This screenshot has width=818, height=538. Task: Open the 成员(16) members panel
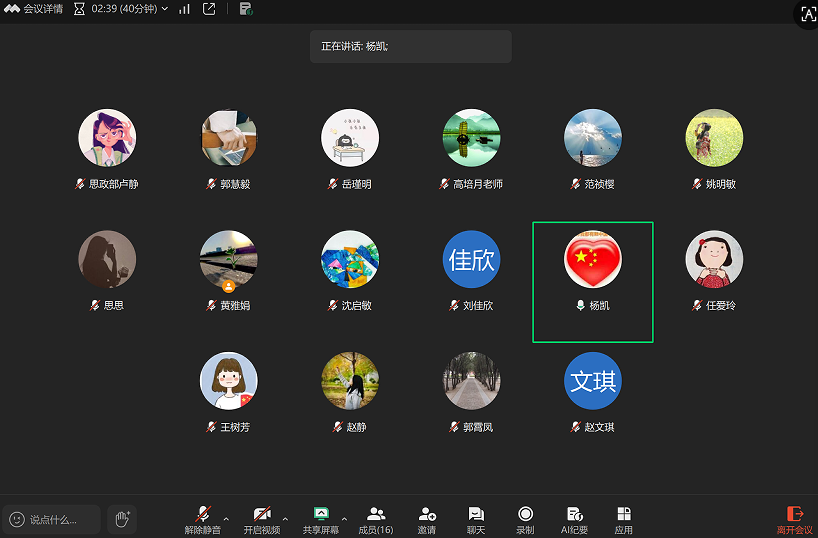click(x=376, y=518)
